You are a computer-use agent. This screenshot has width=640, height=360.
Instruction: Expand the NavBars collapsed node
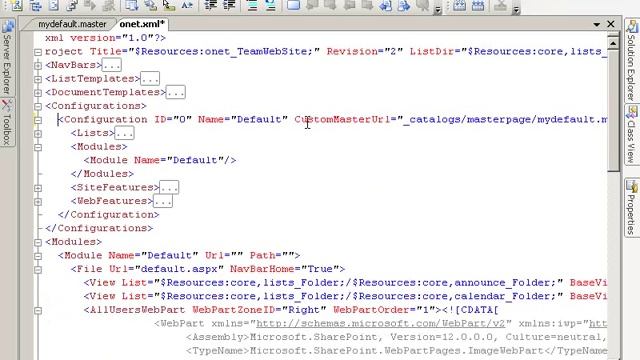(x=38, y=66)
